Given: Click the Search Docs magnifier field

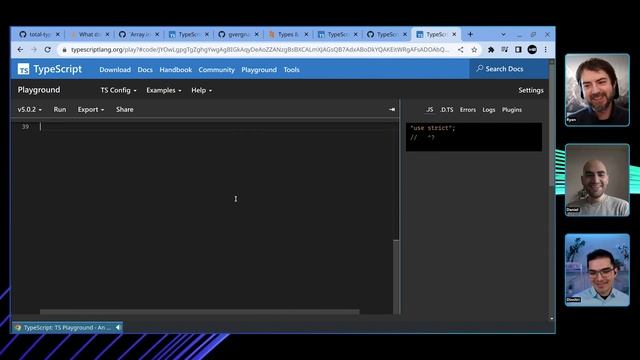Looking at the screenshot, I should (509, 69).
